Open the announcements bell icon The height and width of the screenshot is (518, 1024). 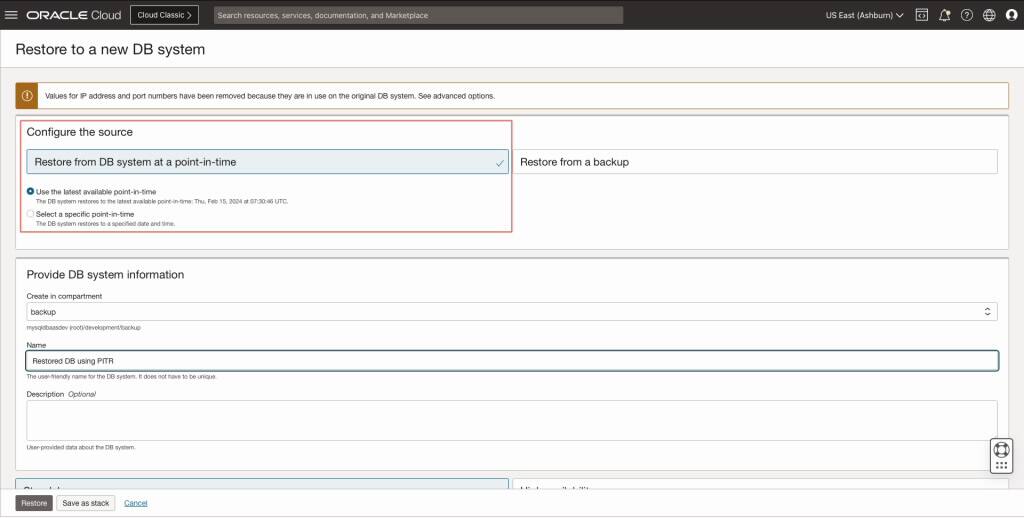coord(944,15)
